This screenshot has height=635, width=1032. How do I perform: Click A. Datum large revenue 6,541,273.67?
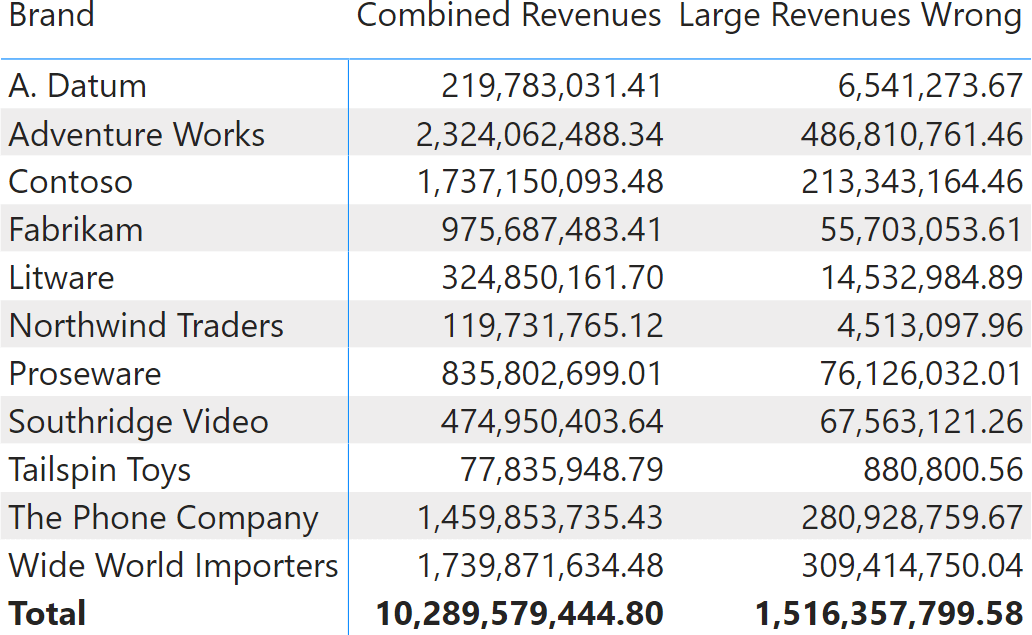click(x=930, y=86)
